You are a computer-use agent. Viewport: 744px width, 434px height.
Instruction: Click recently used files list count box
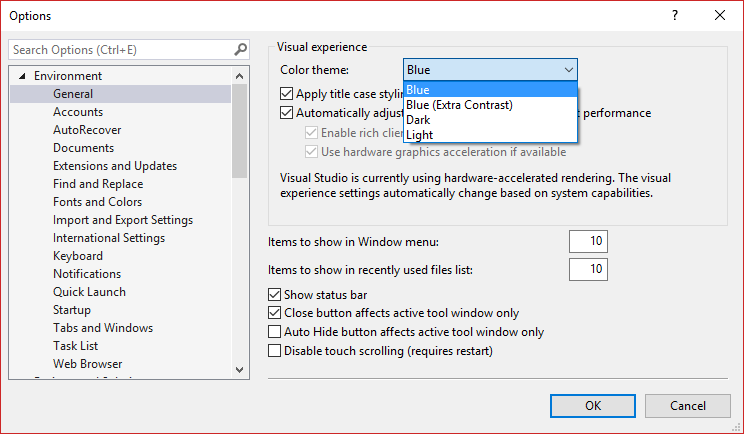point(588,269)
